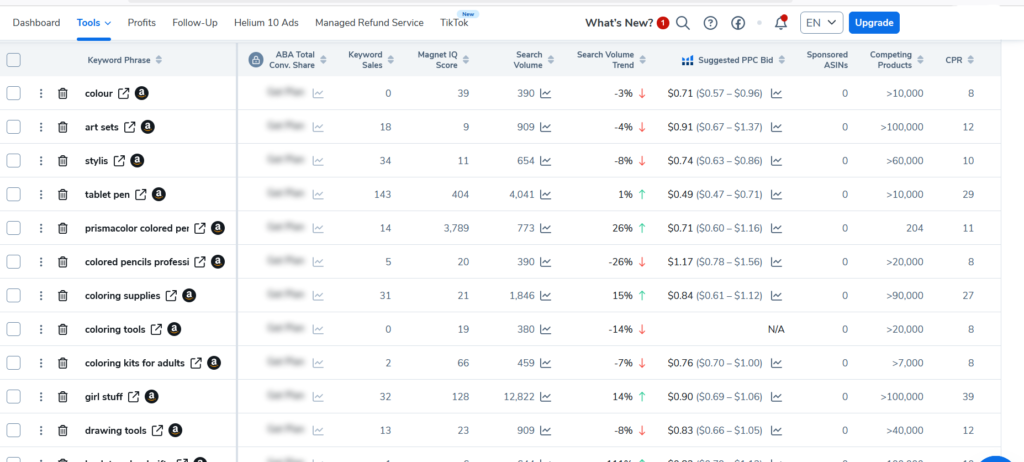The image size is (1024, 462).
Task: Go to the Profits tab
Action: [x=142, y=23]
